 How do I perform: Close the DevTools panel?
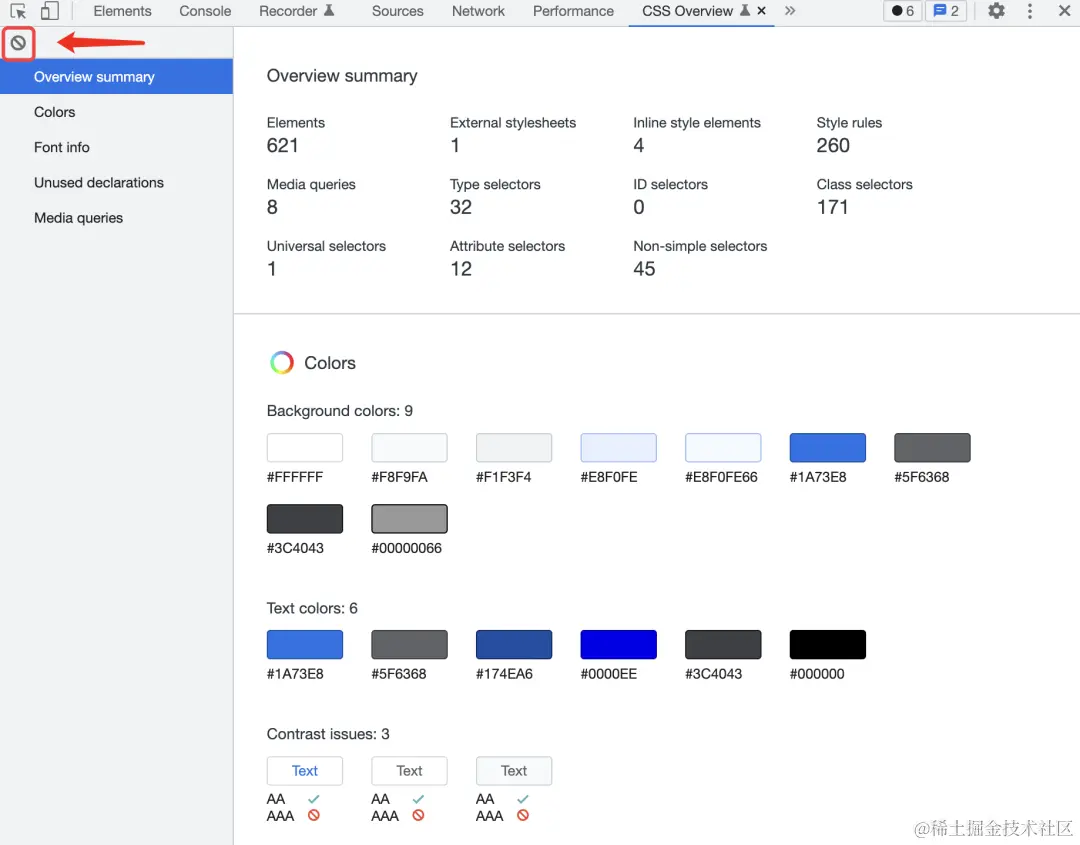[1064, 11]
